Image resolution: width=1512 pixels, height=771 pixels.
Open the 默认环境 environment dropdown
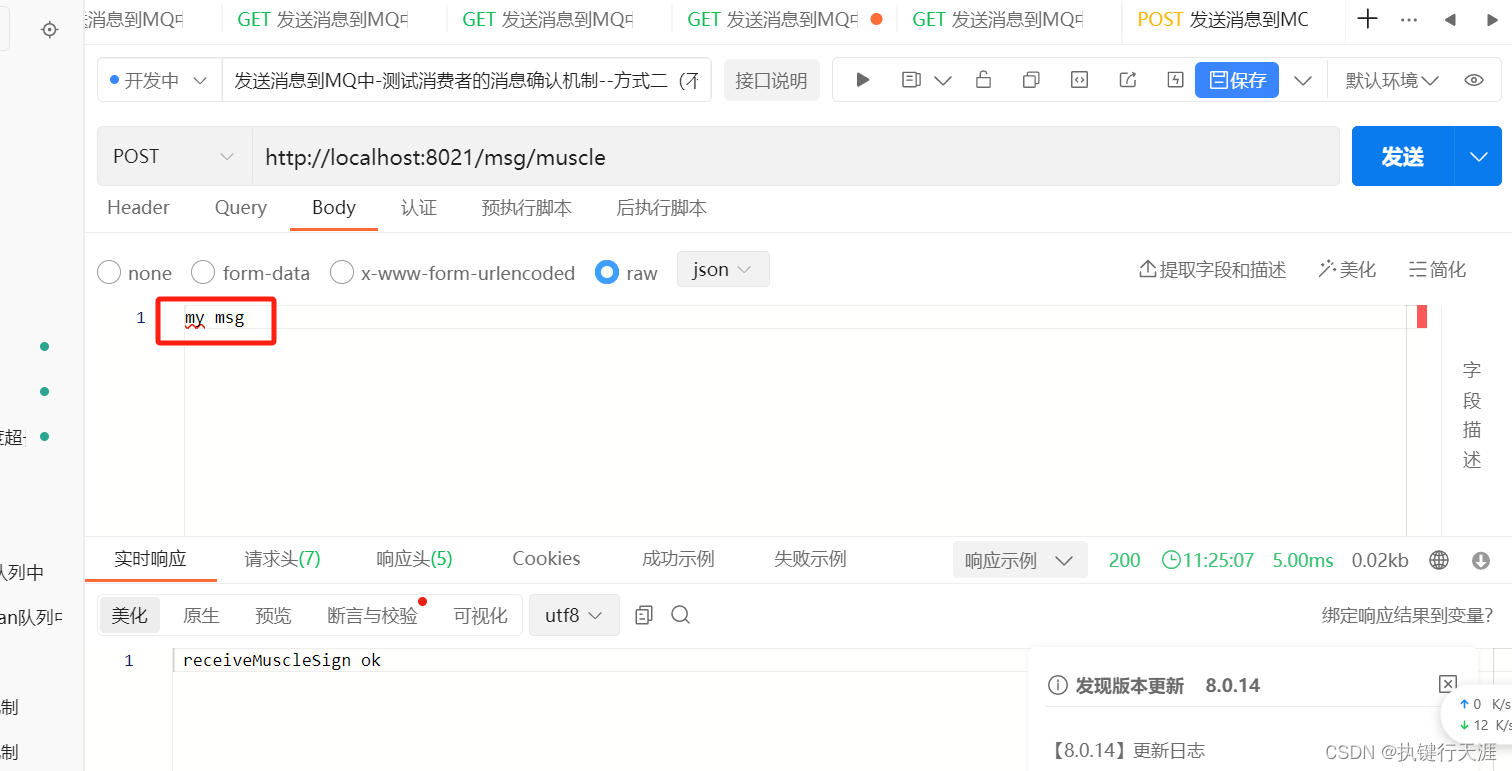click(x=1391, y=80)
